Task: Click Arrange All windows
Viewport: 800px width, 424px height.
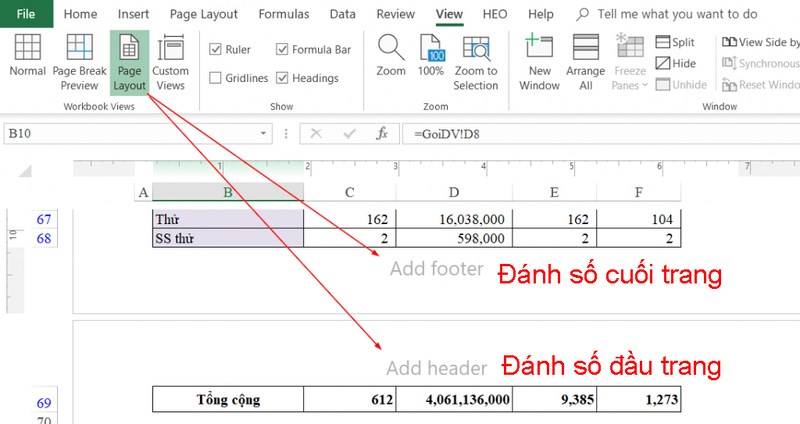Action: click(x=586, y=62)
